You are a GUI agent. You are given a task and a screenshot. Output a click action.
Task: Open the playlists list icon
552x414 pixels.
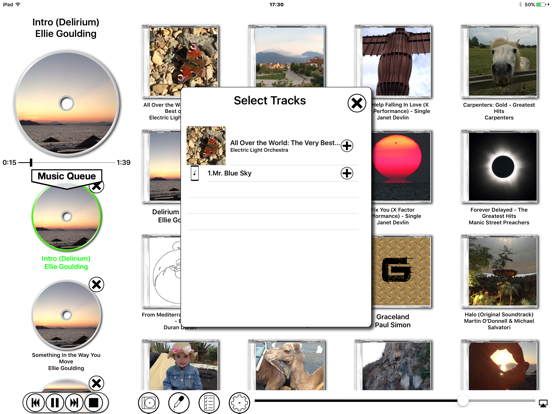point(209,403)
